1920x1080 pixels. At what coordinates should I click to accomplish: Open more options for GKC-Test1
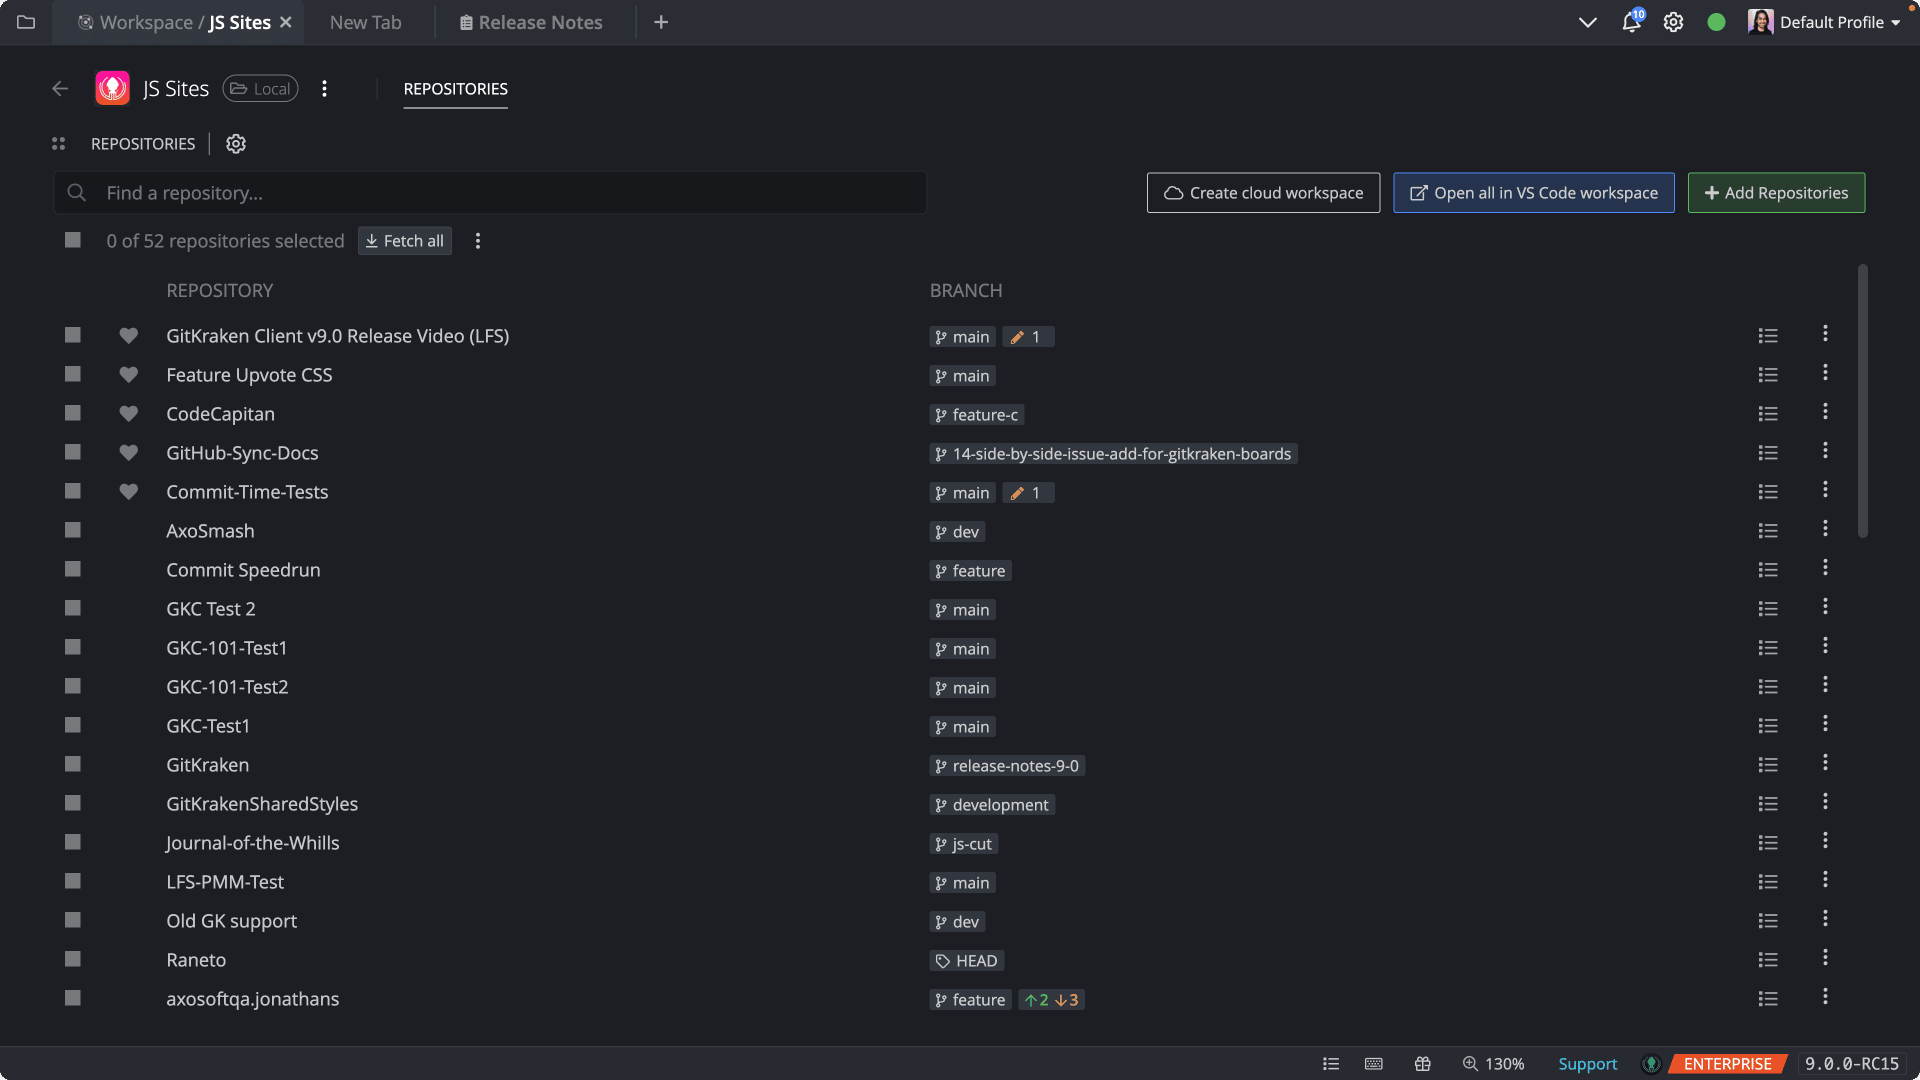(1825, 724)
